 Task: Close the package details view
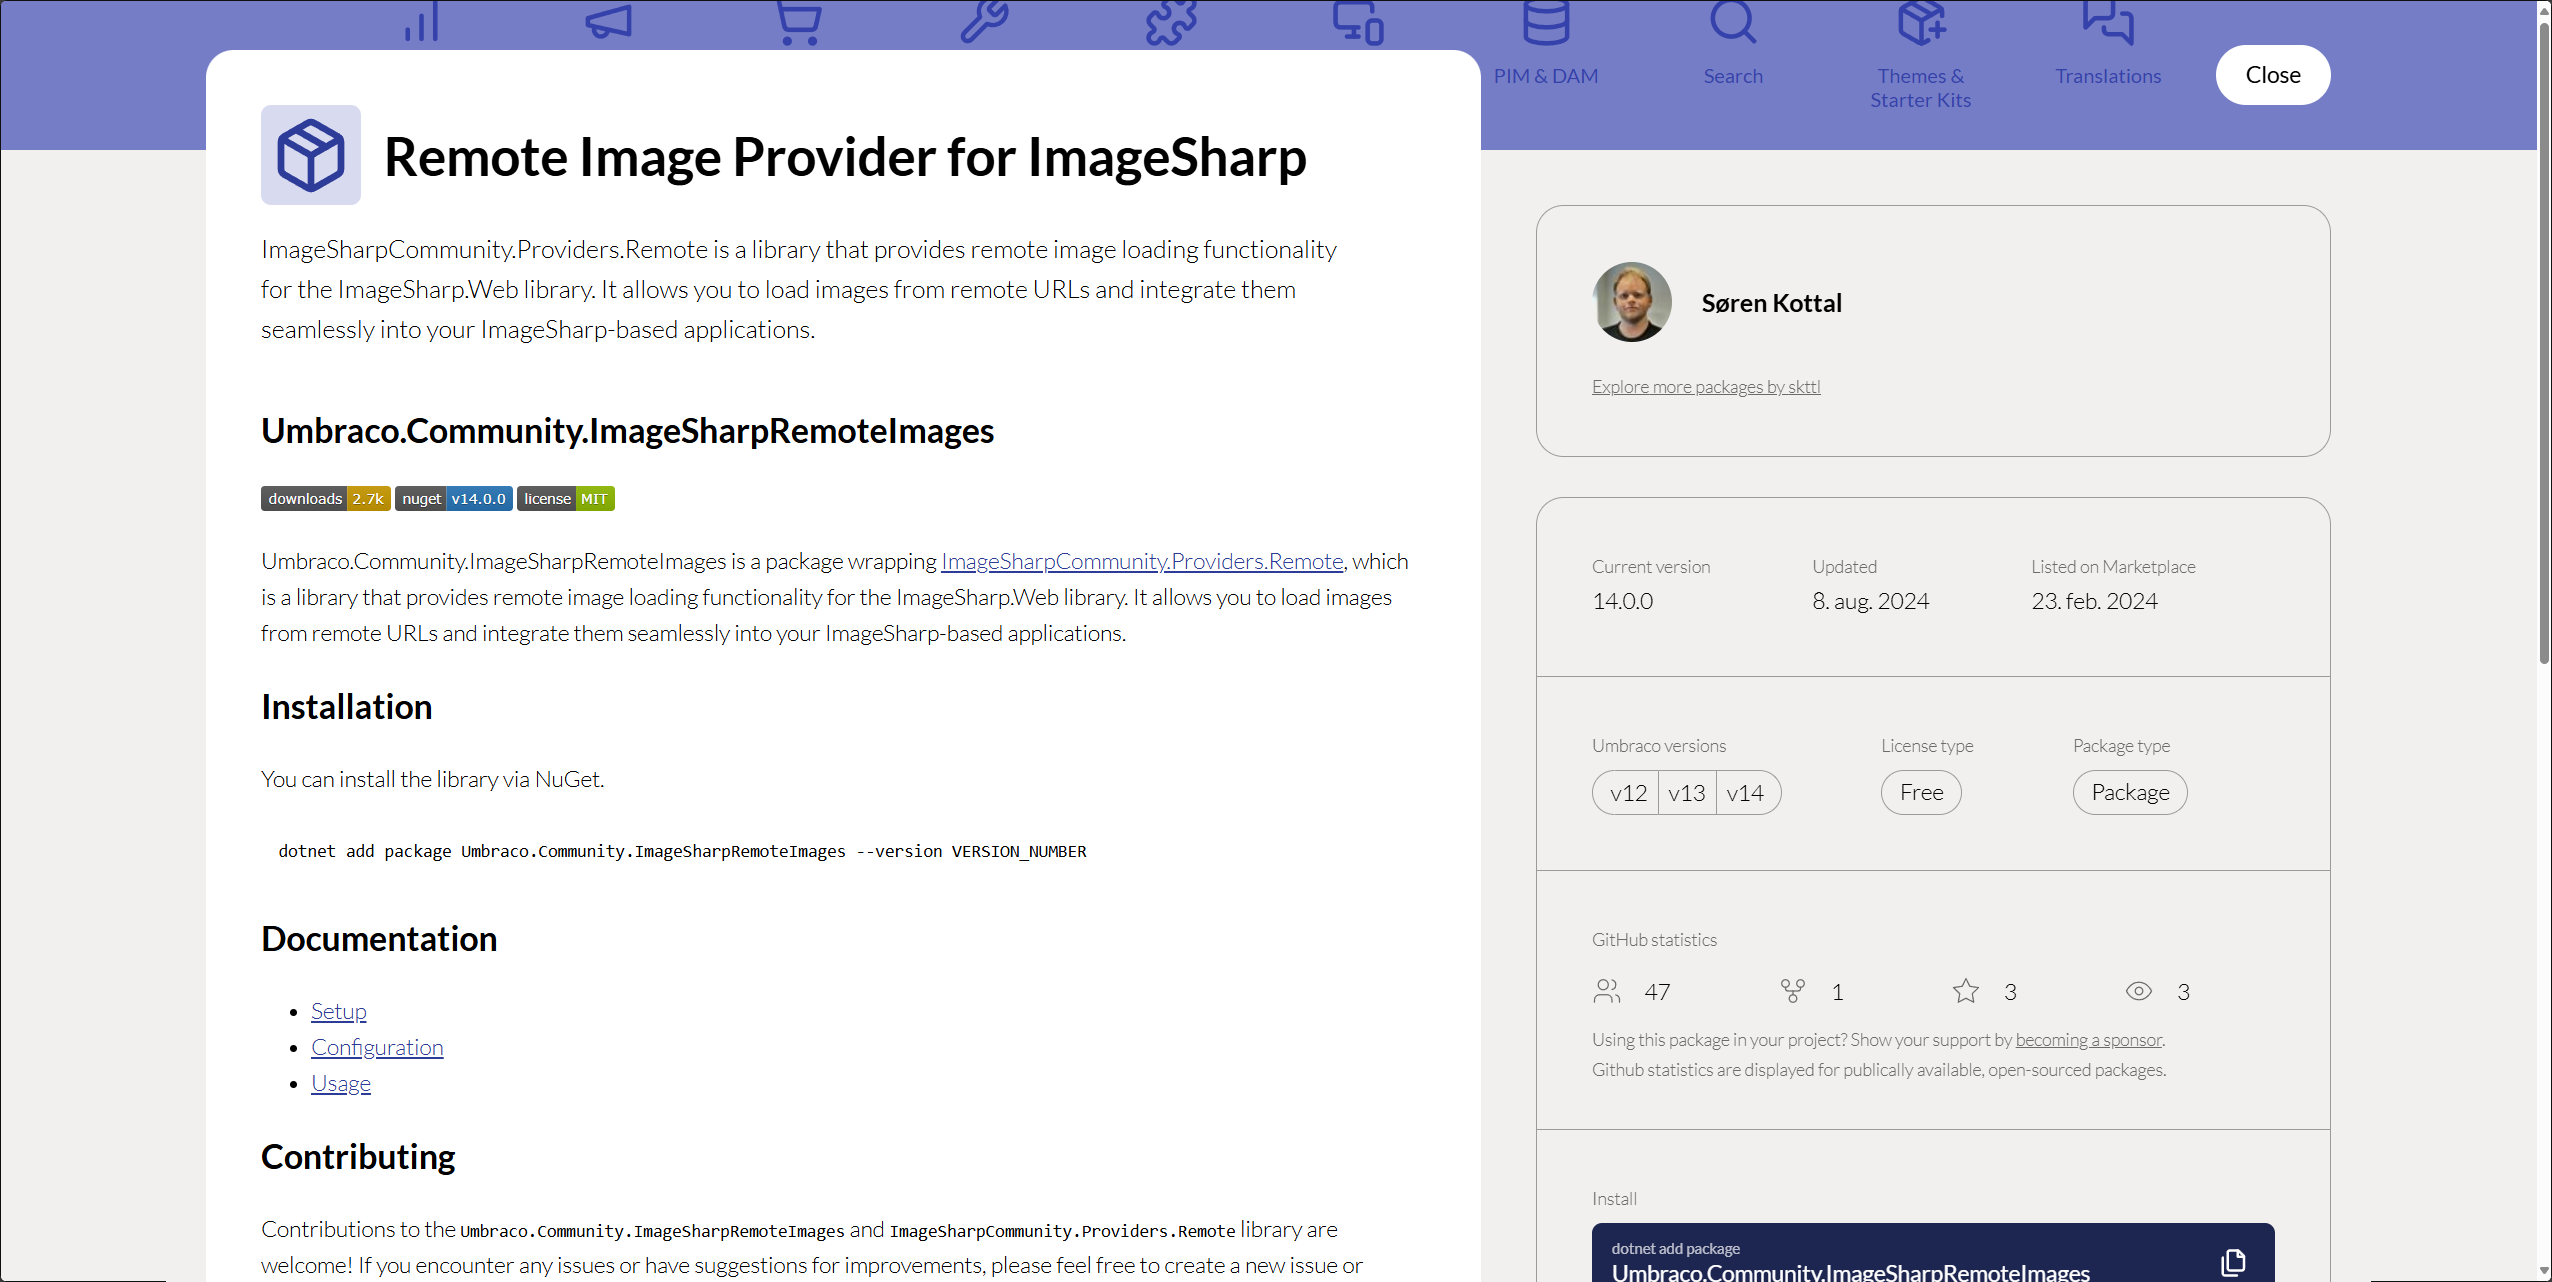(x=2272, y=74)
